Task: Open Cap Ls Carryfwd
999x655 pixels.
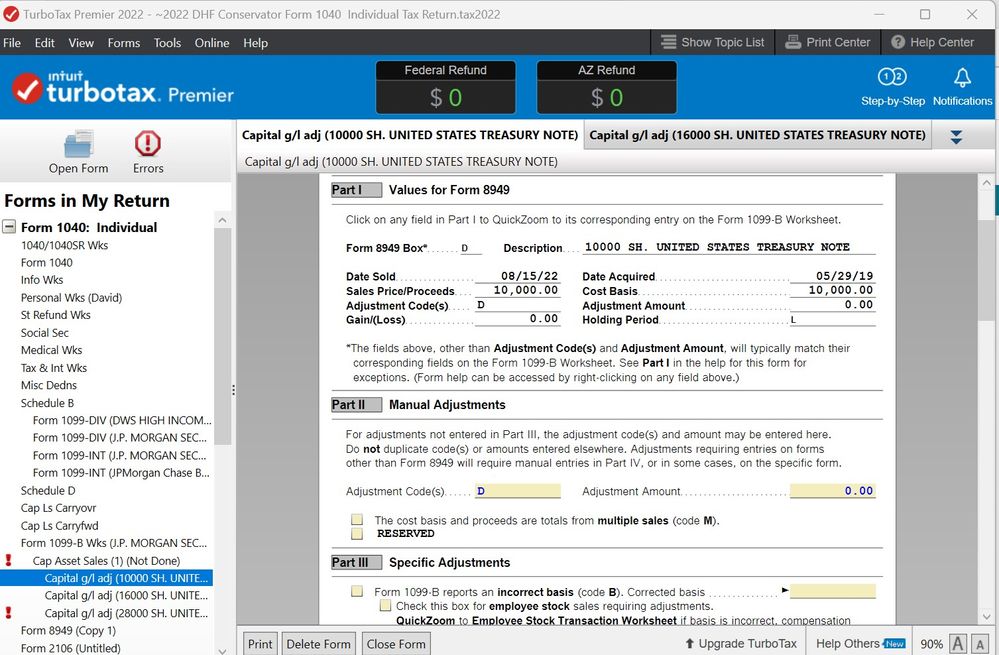Action: pos(59,526)
